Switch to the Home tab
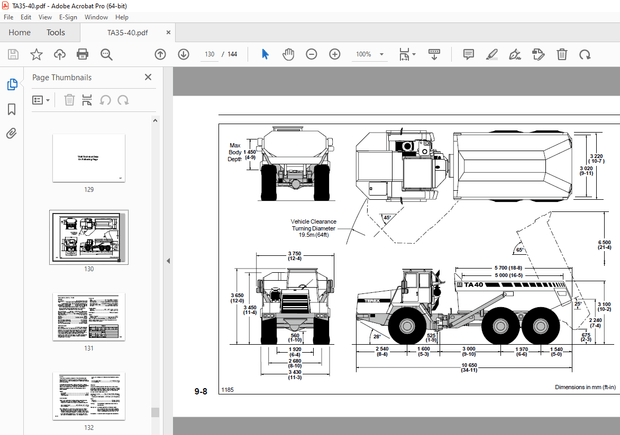The height and width of the screenshot is (435, 620). coord(19,32)
